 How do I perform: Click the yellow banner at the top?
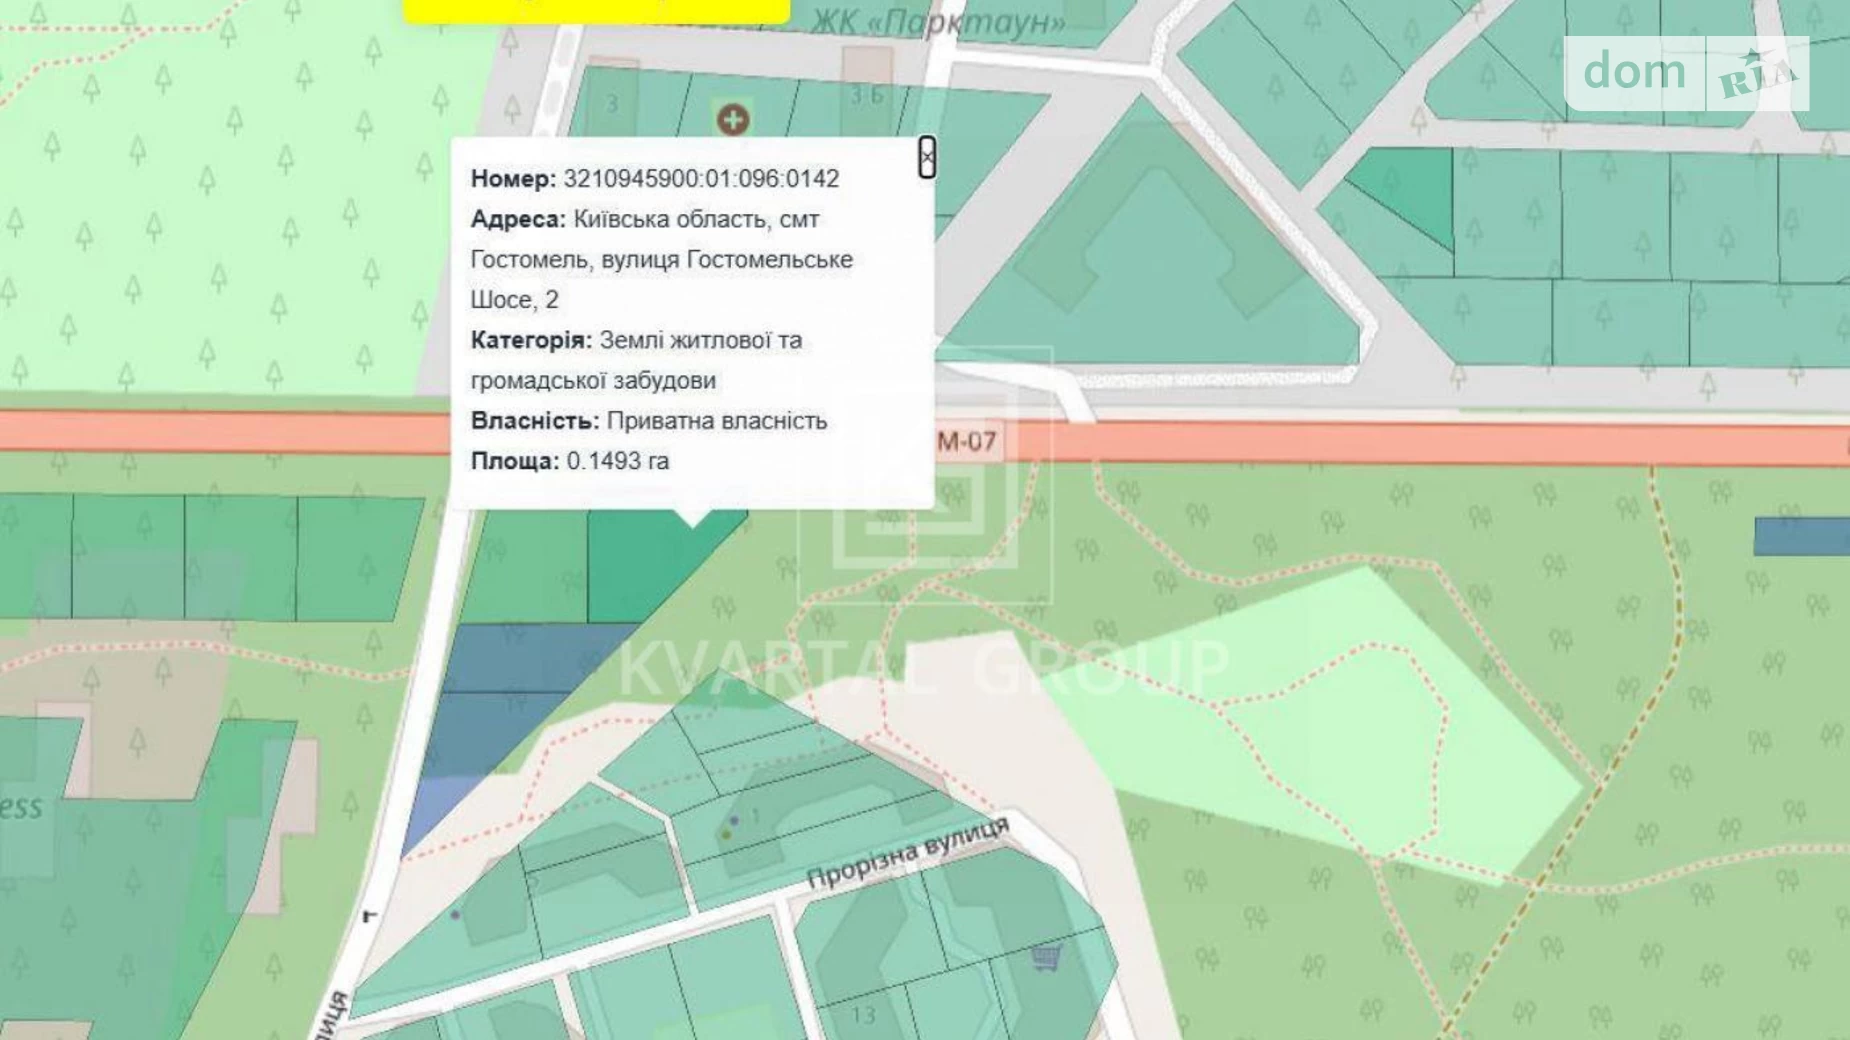[596, 10]
